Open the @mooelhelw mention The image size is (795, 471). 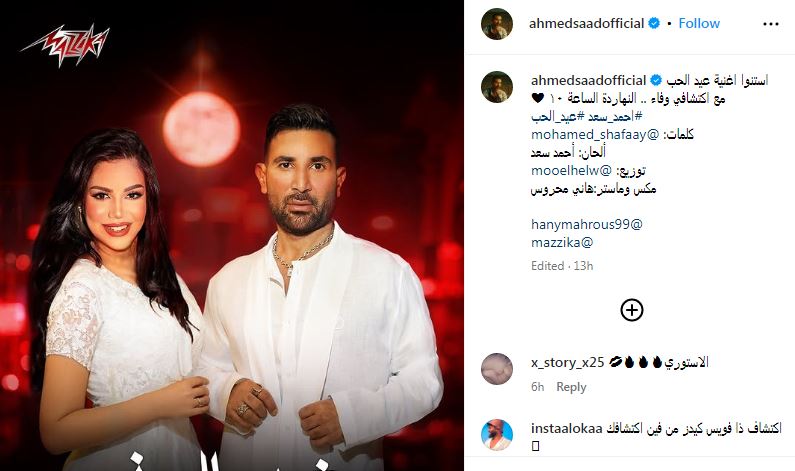click(x=571, y=170)
